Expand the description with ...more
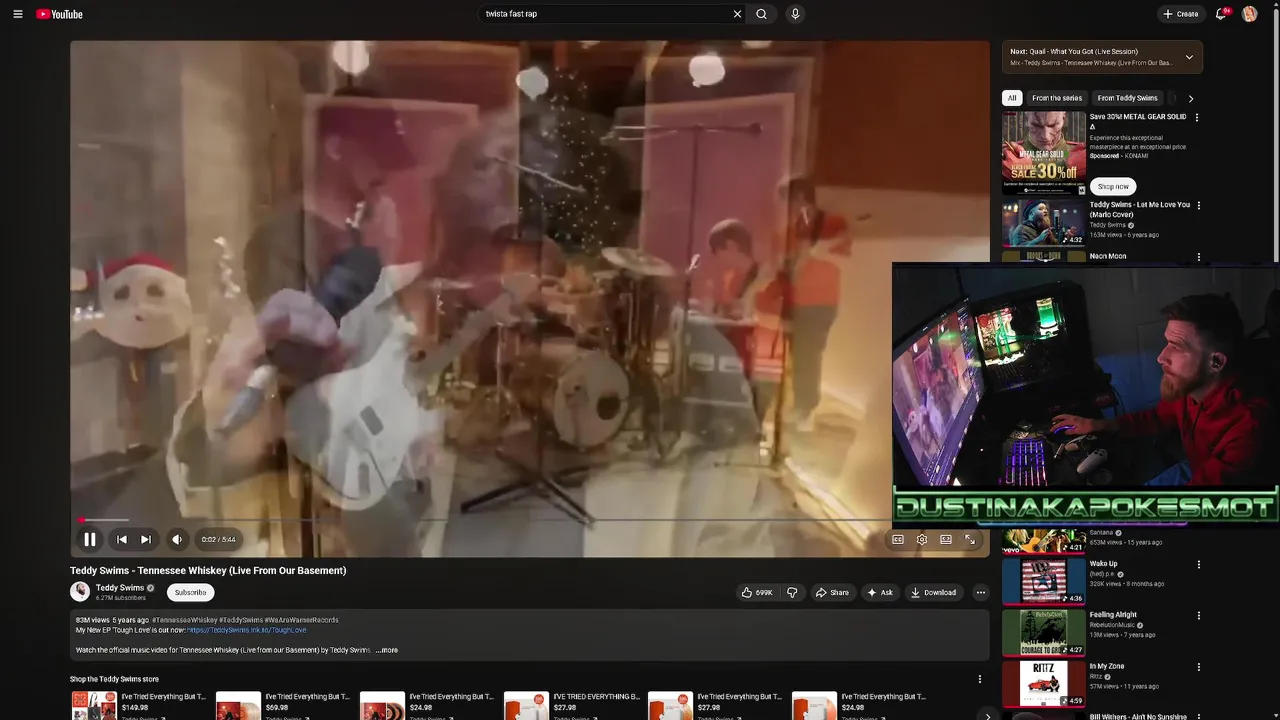Screen dimensions: 1280x720 [x=386, y=650]
